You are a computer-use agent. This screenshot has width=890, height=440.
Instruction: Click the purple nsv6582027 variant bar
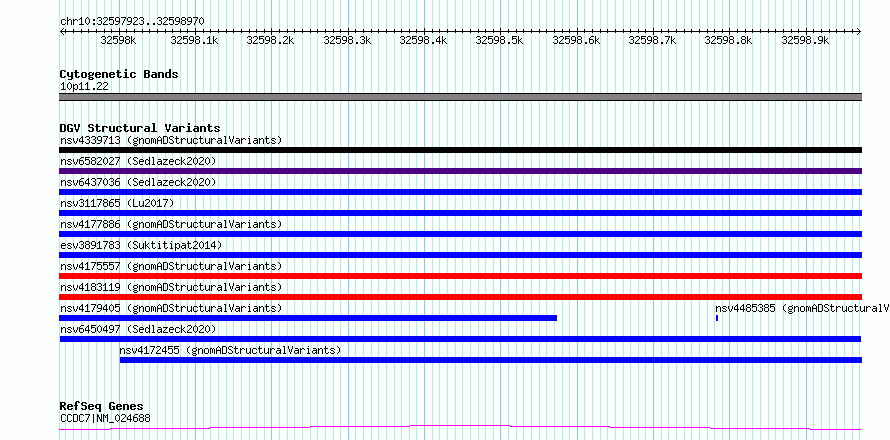click(x=461, y=171)
